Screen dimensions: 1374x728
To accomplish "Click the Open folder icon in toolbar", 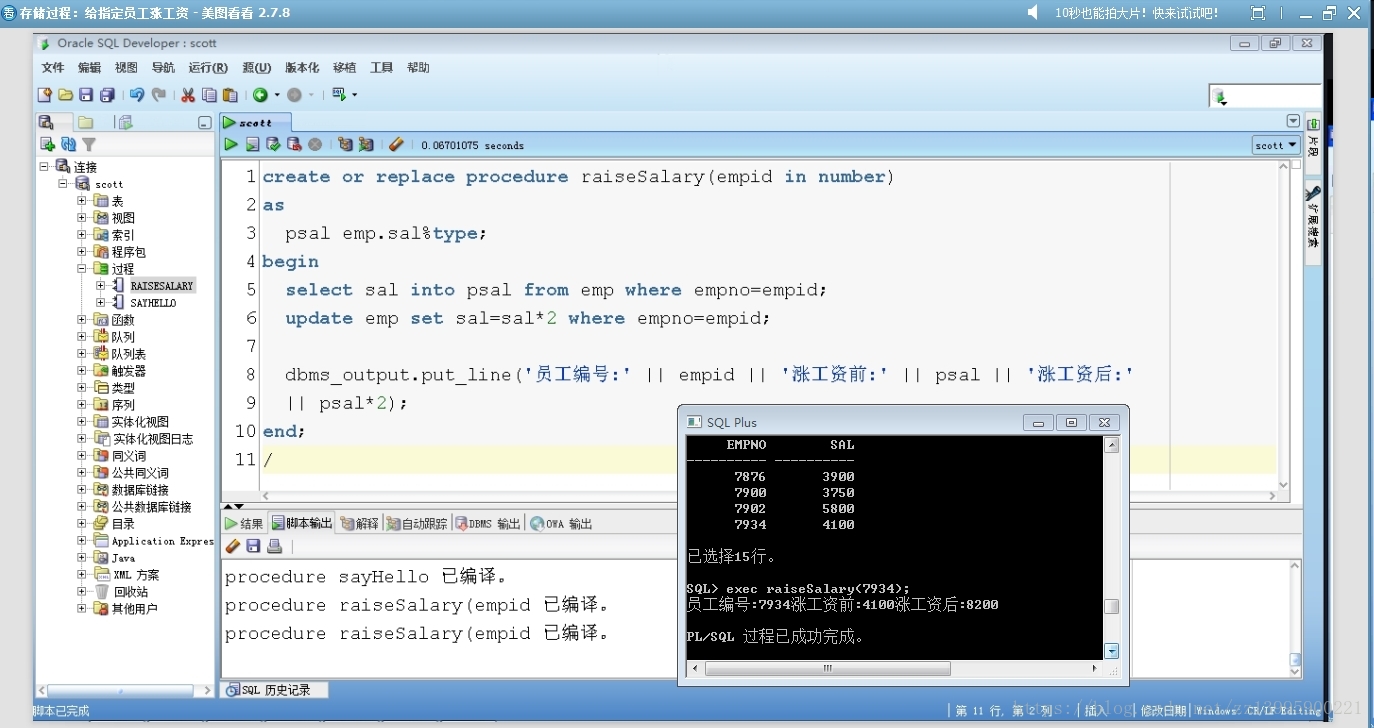I will coord(66,95).
